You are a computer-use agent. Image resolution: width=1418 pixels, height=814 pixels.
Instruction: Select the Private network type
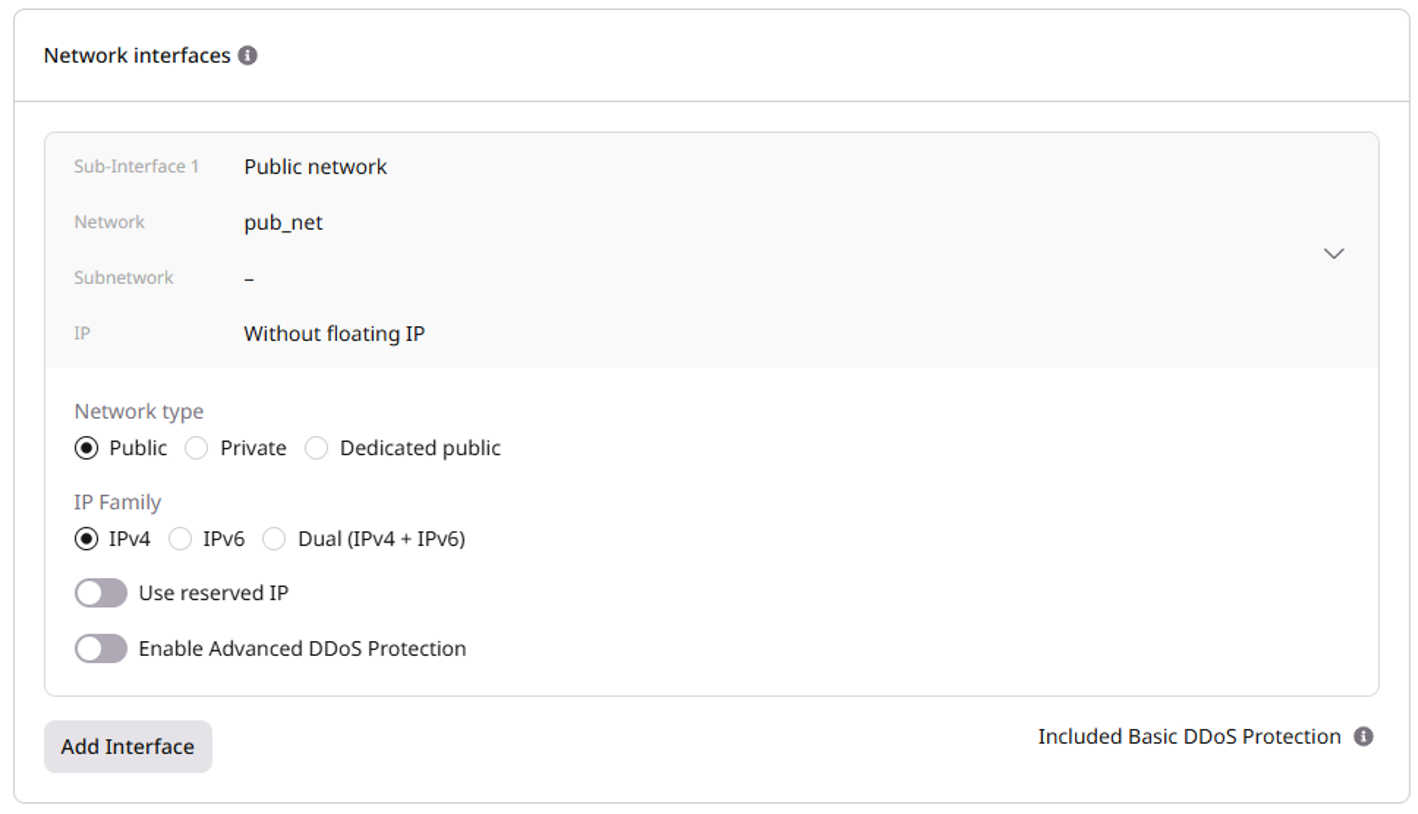pyautogui.click(x=196, y=448)
